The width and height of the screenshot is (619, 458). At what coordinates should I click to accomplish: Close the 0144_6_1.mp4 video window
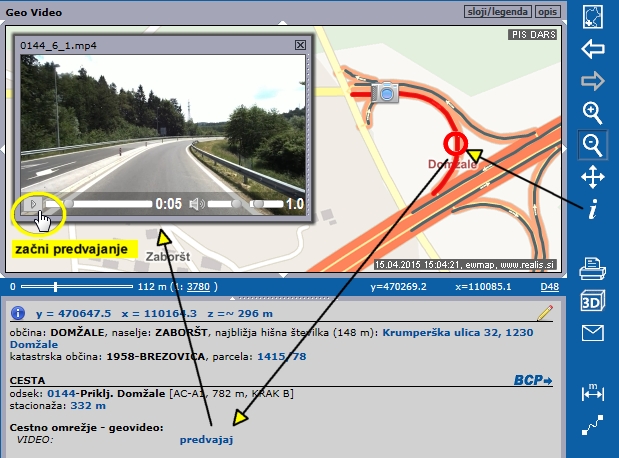click(301, 45)
